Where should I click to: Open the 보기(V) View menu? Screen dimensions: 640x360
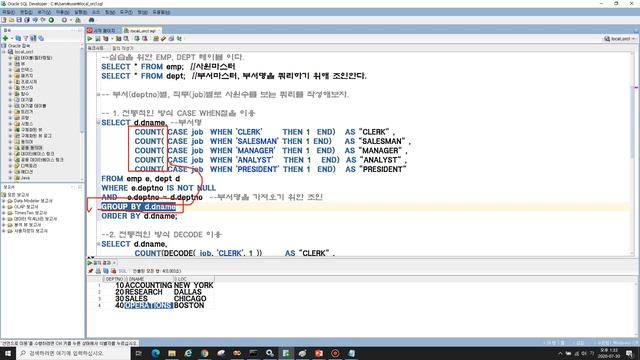44,12
